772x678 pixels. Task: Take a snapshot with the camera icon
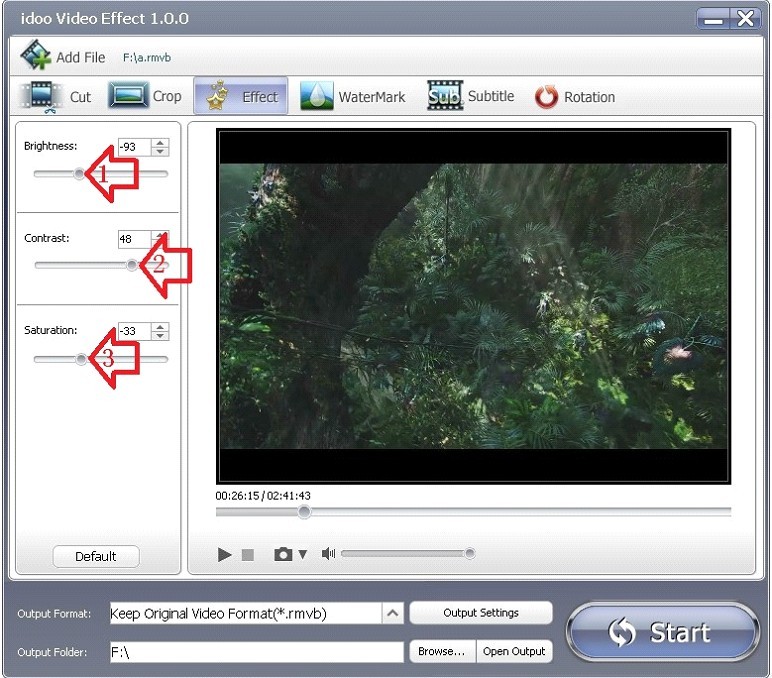(283, 554)
